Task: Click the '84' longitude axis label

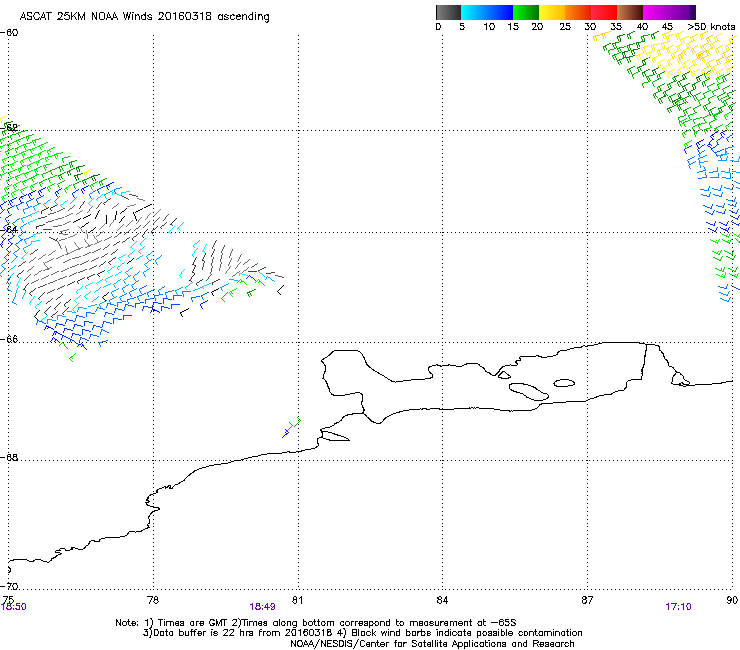Action: pos(442,600)
